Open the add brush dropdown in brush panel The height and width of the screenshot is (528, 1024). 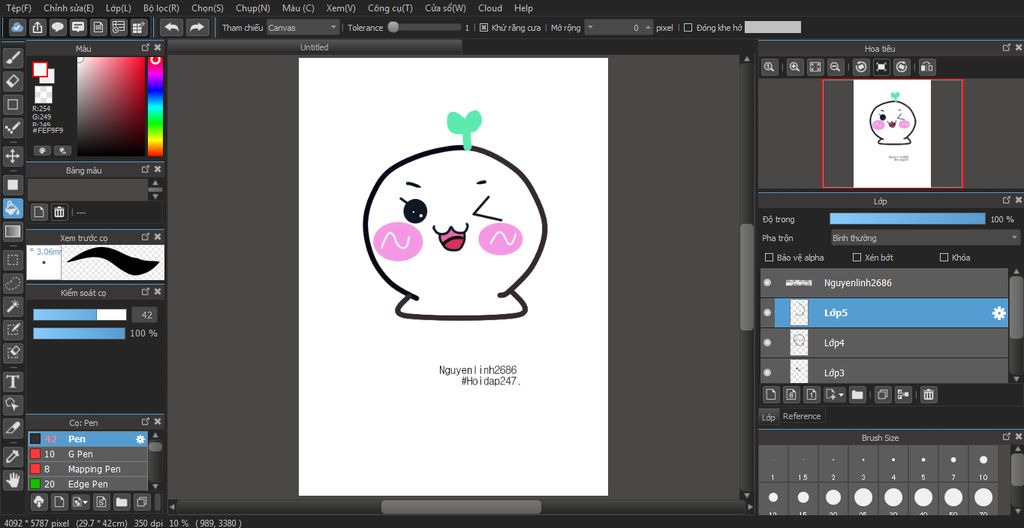[80, 502]
